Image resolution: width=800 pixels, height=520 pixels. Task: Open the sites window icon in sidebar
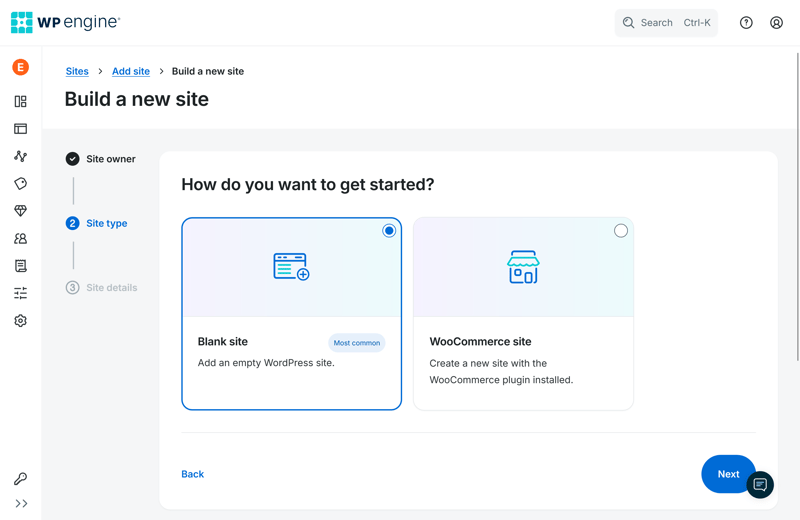point(20,129)
